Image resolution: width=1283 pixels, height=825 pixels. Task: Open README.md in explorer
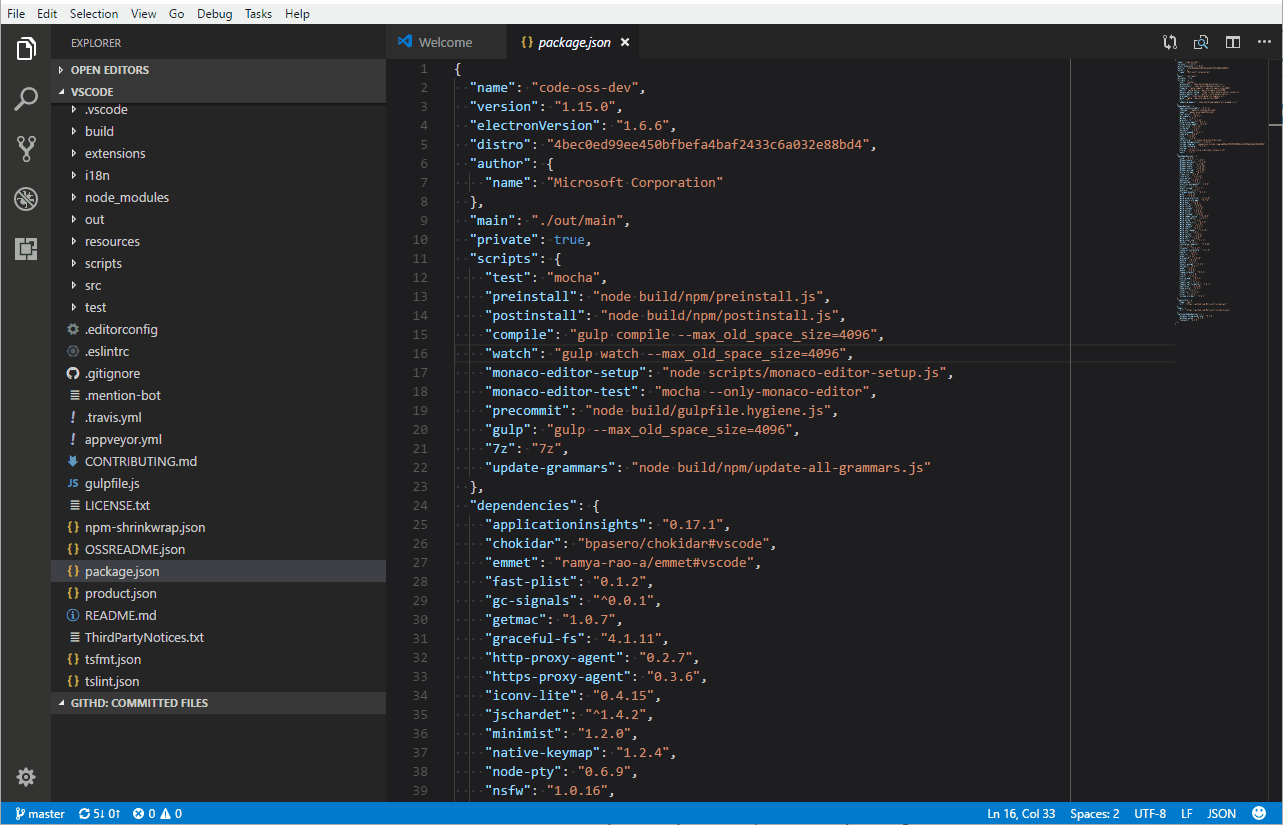[x=218, y=615]
